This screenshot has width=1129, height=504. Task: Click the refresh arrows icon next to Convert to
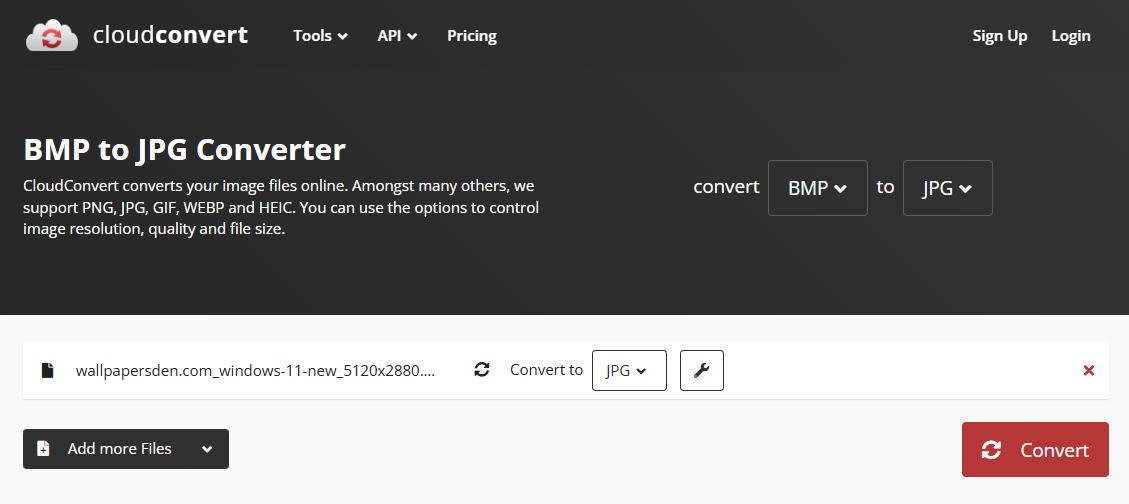click(482, 370)
